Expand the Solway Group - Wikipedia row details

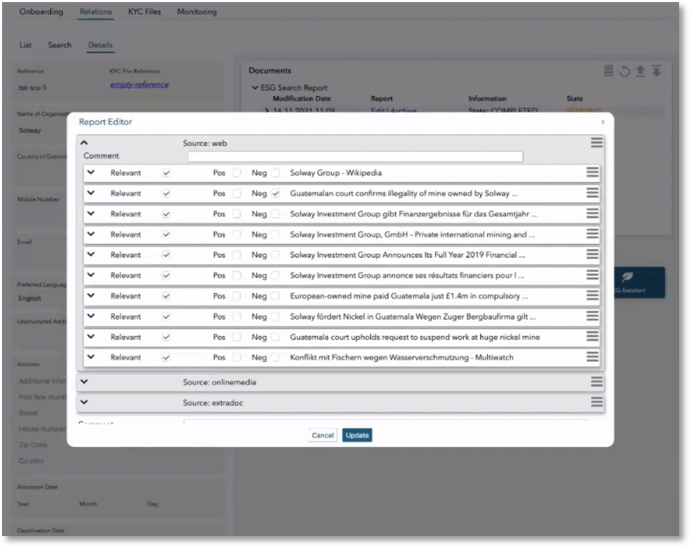tap(91, 173)
